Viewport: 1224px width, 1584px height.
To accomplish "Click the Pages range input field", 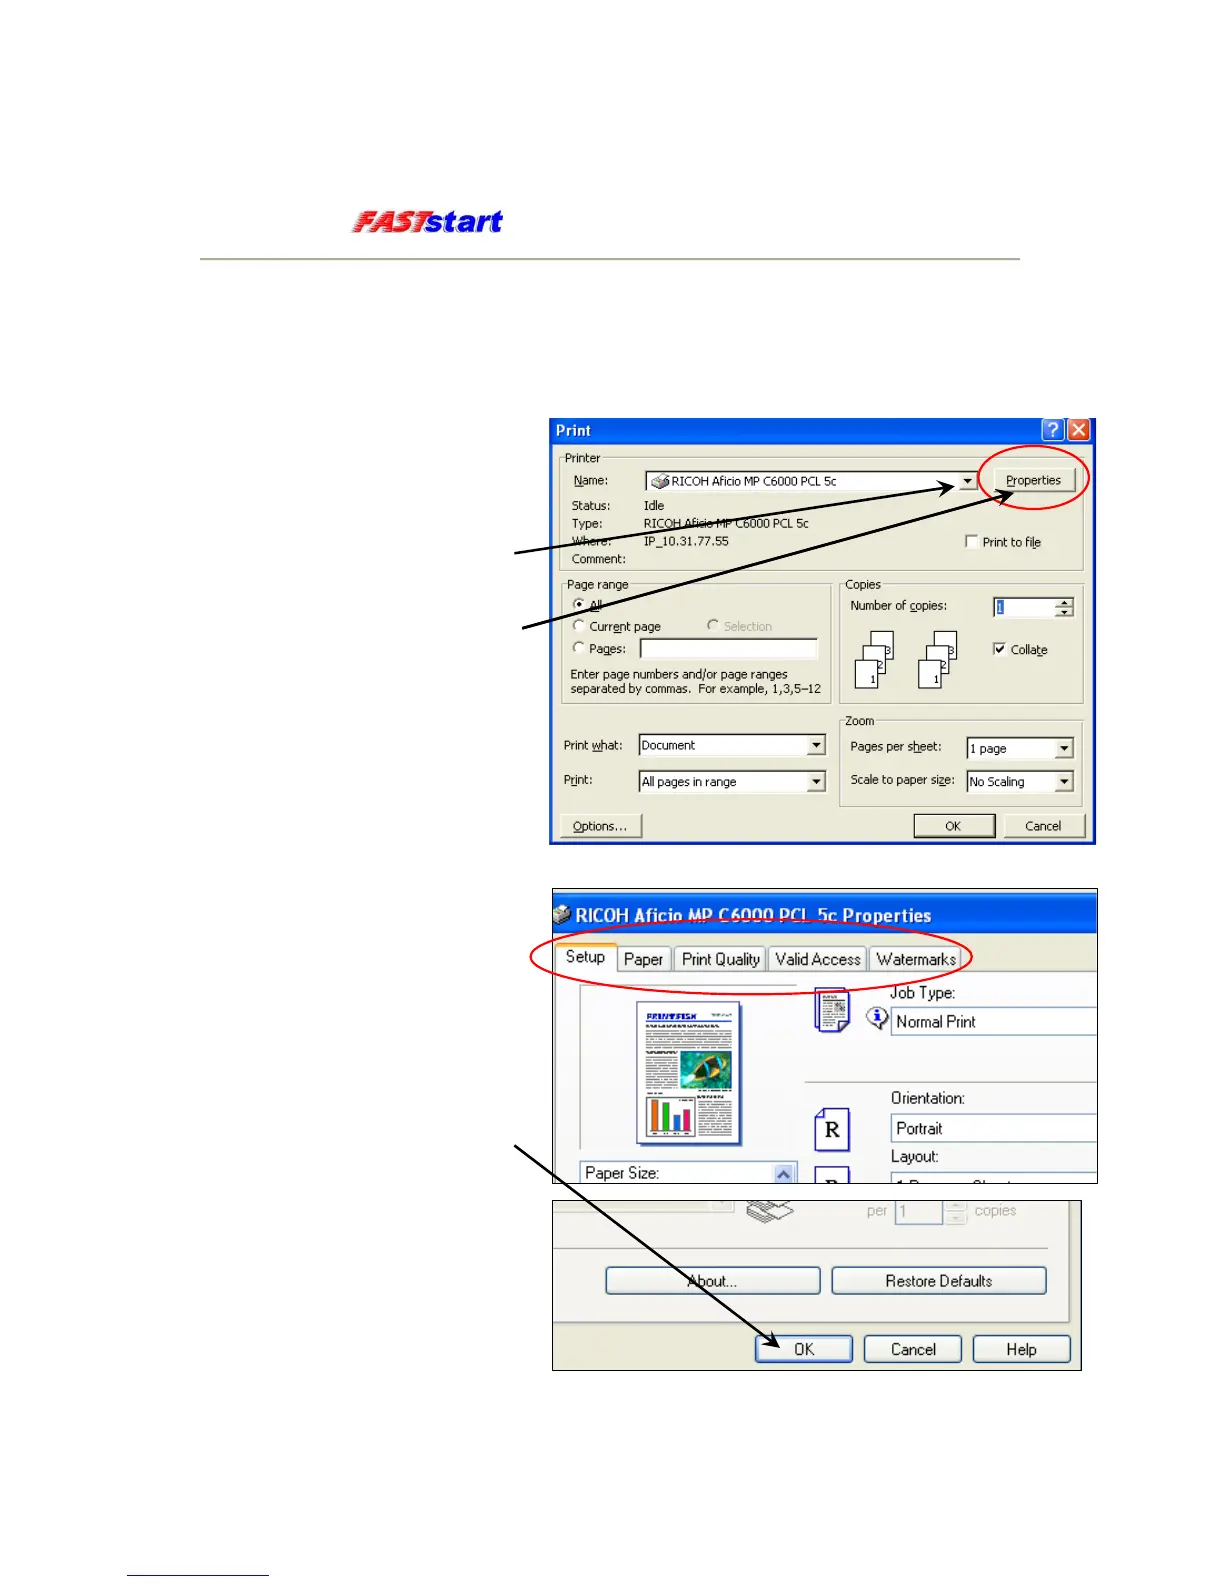I will click(728, 649).
